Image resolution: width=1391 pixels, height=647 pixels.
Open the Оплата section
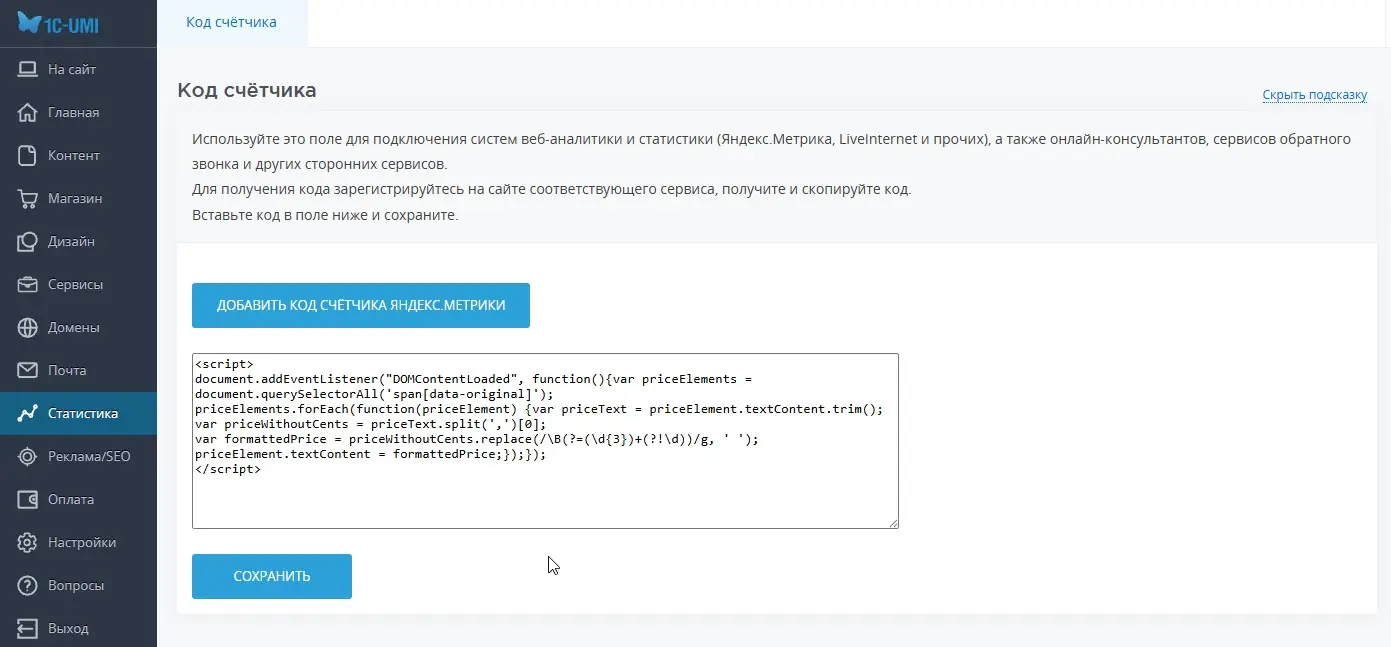(x=78, y=499)
